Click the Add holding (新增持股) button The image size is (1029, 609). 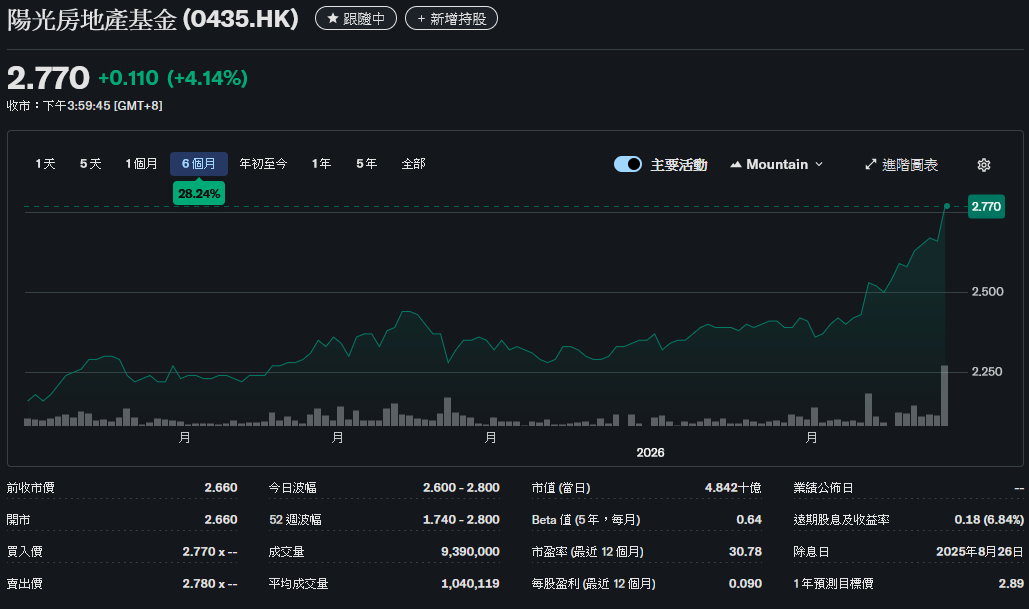click(x=451, y=19)
